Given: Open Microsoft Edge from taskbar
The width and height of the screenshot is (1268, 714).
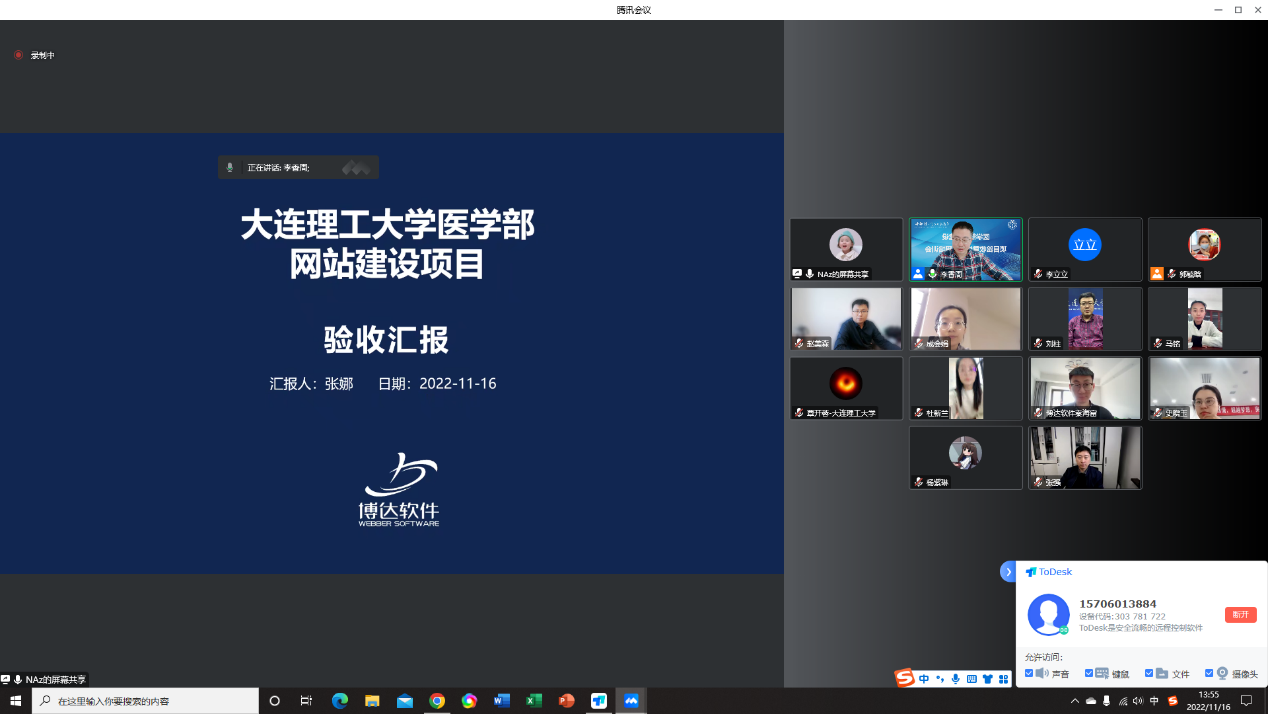Looking at the screenshot, I should click(340, 701).
